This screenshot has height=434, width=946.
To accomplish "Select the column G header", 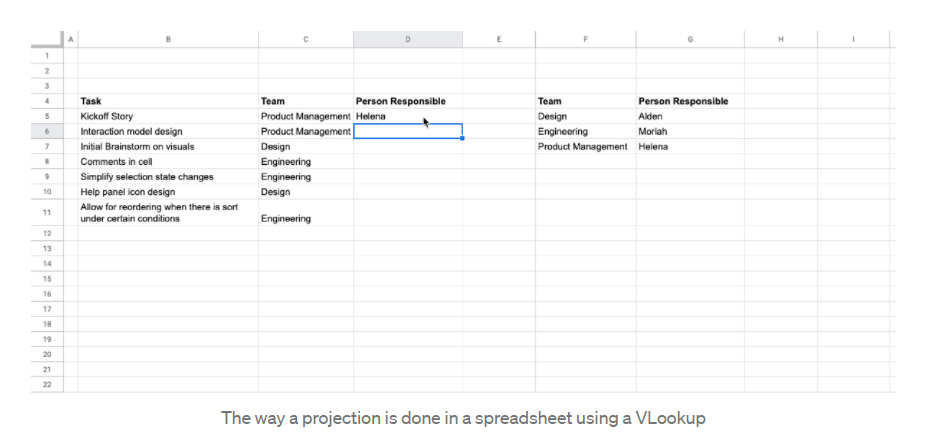I will [x=690, y=39].
